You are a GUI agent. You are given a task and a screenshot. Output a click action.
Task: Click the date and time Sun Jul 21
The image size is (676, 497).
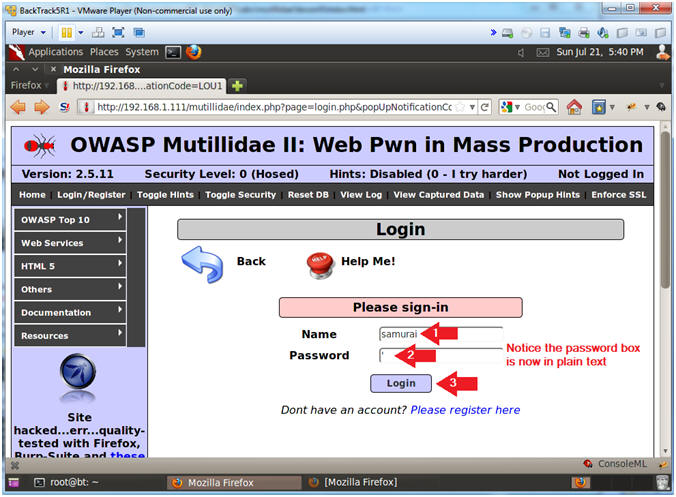coord(600,52)
